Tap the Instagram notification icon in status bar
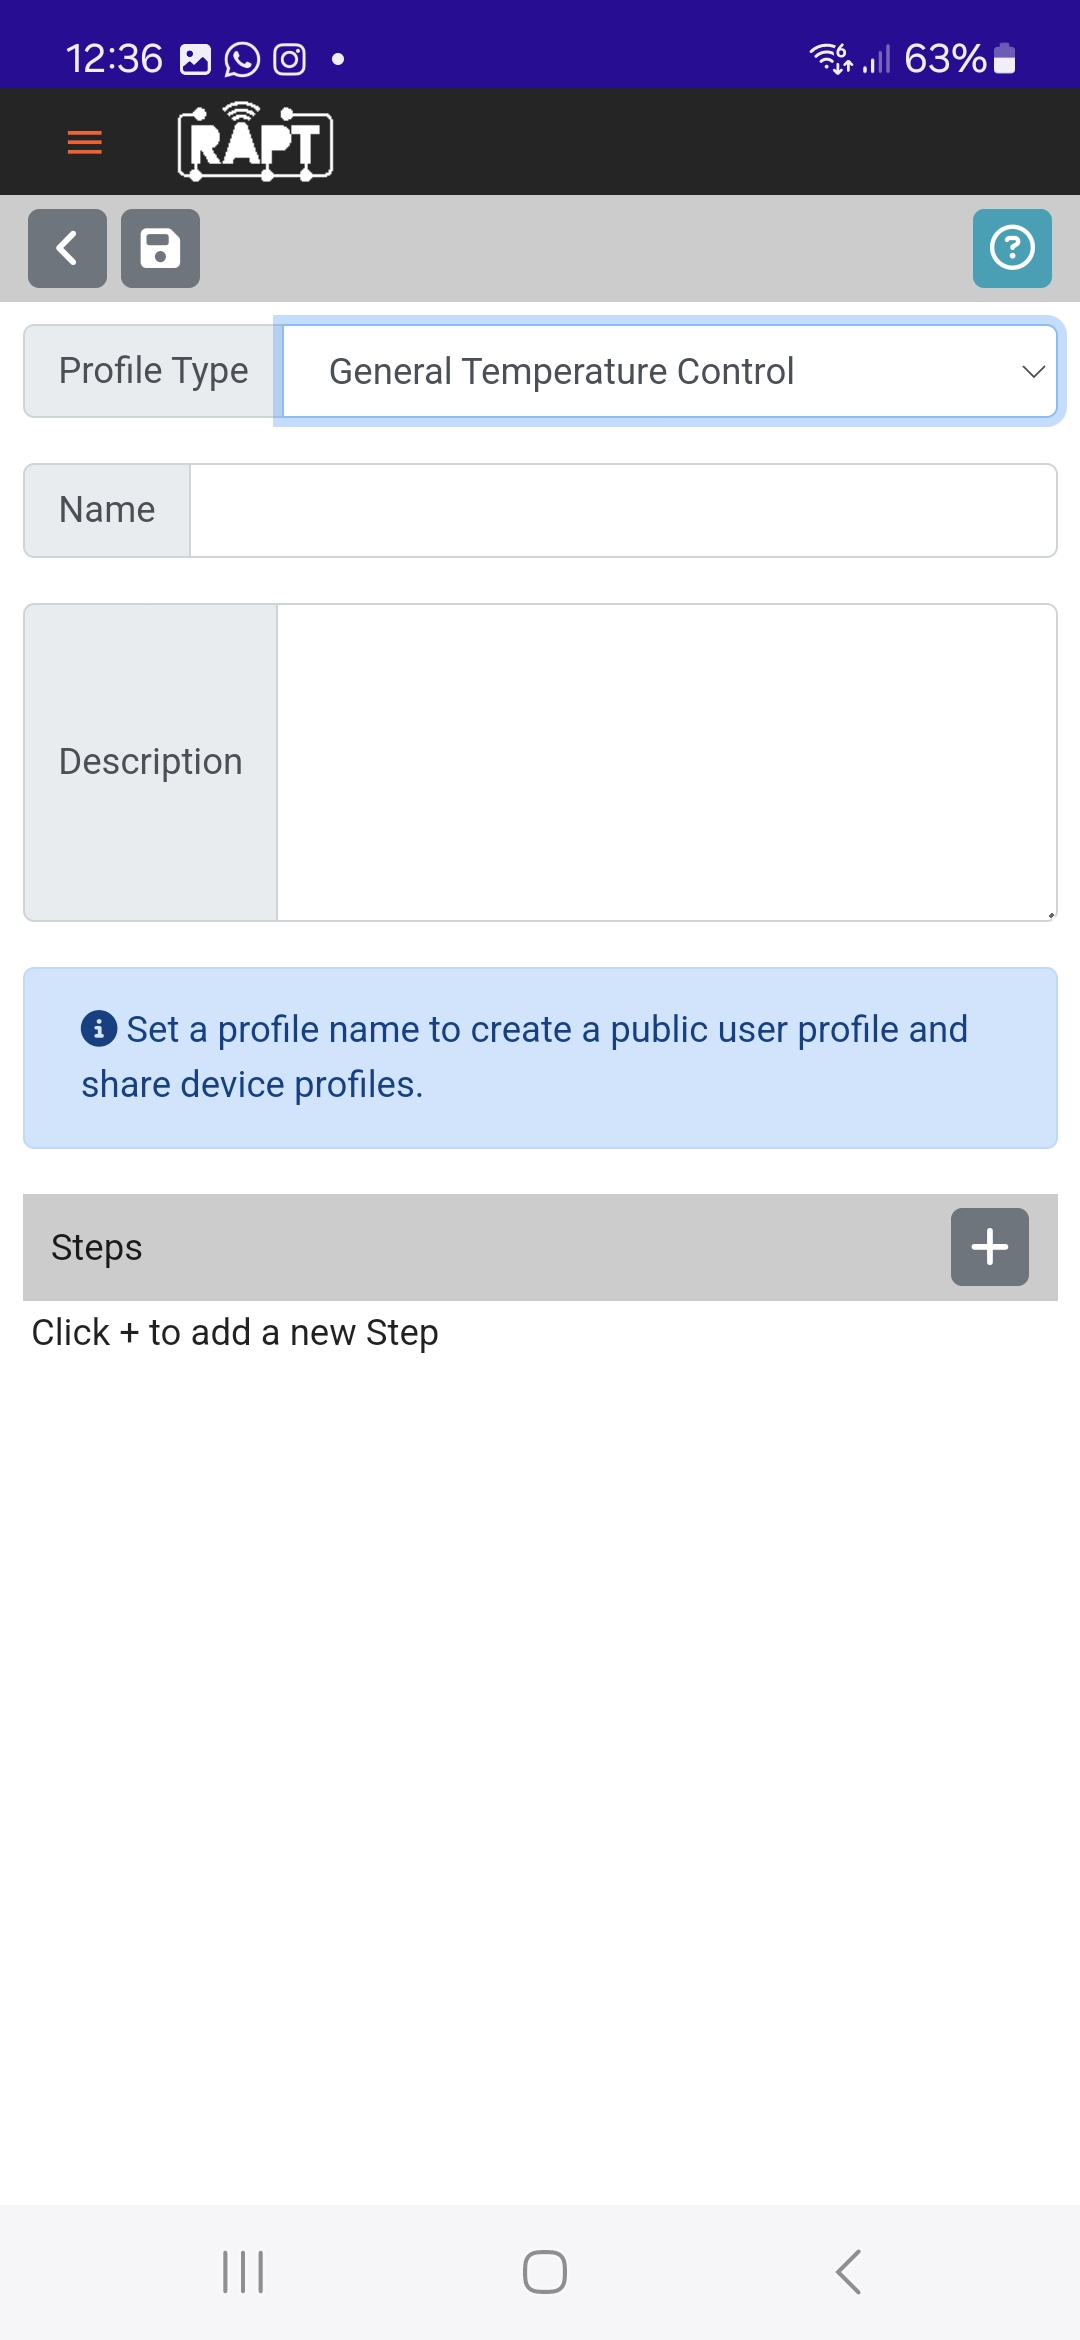1080x2340 pixels. (290, 60)
